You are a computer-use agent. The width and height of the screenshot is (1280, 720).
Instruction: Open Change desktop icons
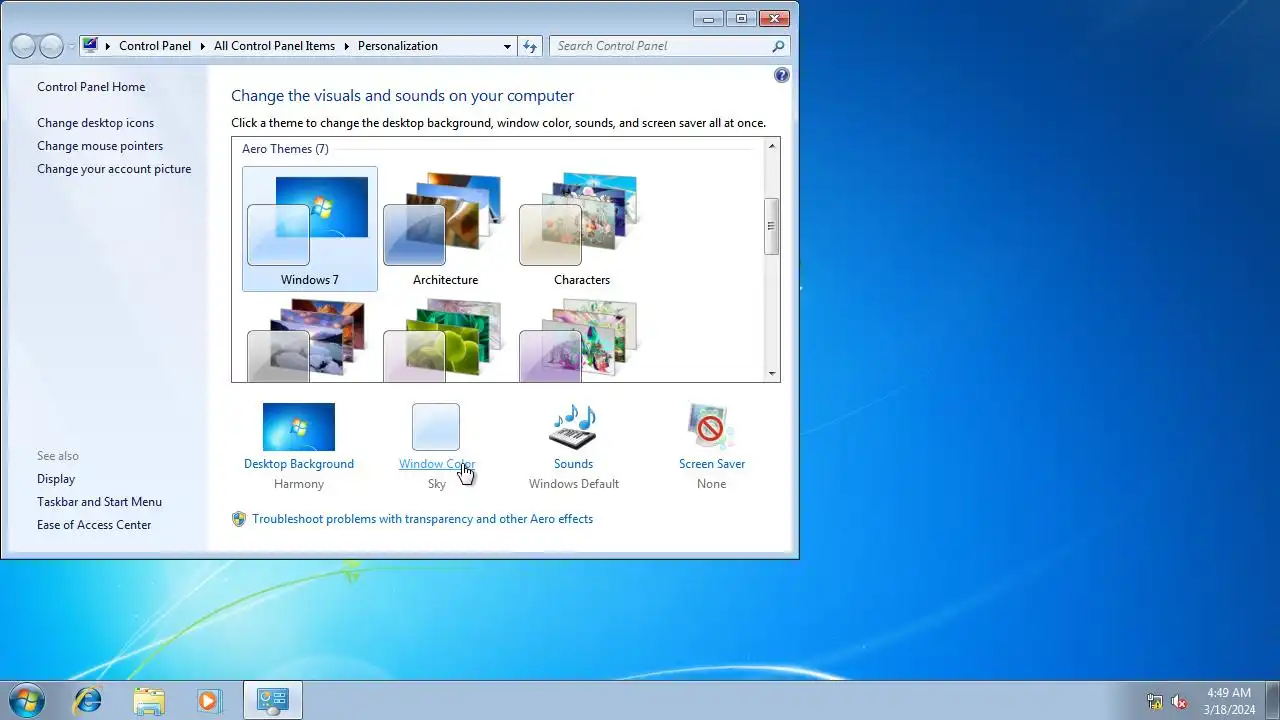point(96,123)
